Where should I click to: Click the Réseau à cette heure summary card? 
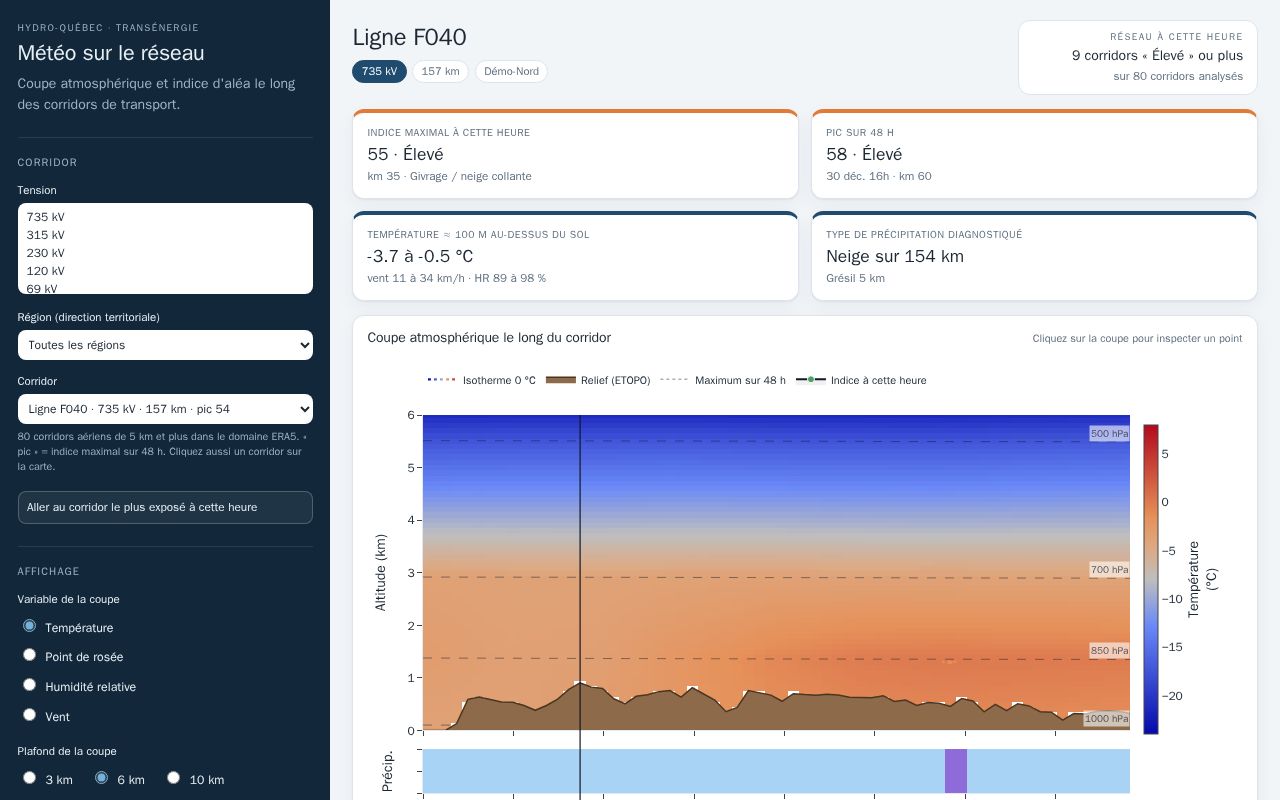(x=1138, y=58)
